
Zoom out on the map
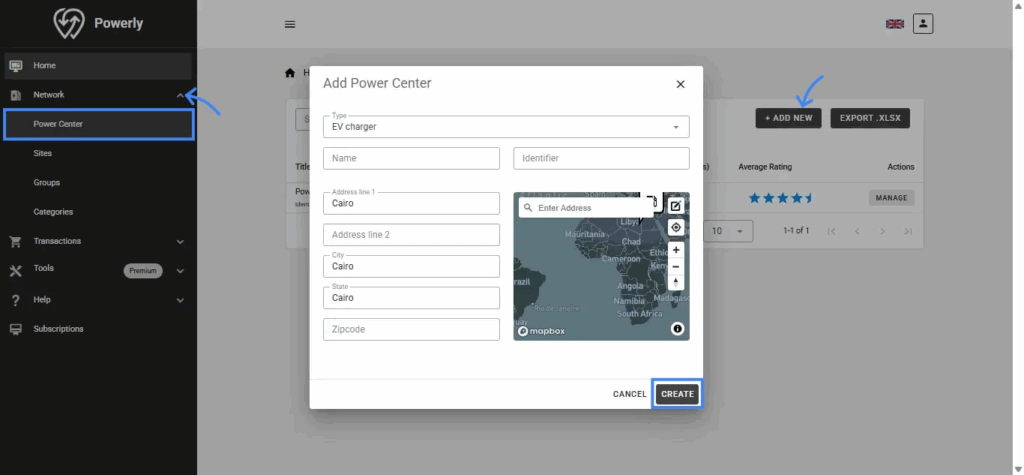(x=676, y=266)
